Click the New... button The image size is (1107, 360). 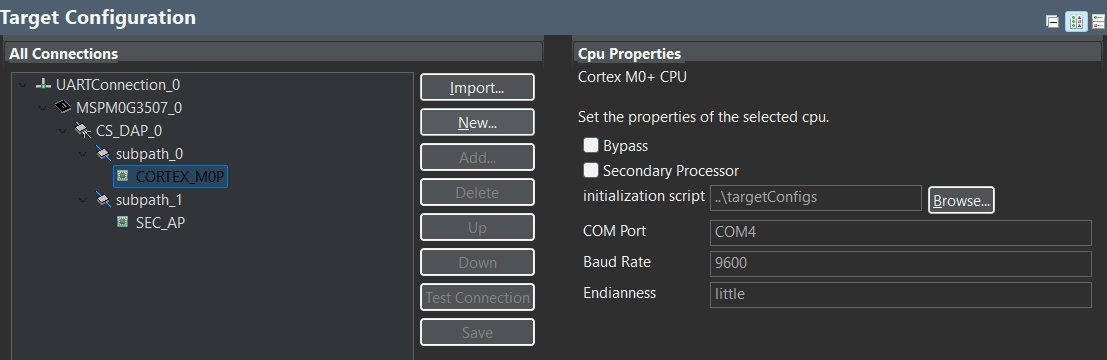(477, 122)
